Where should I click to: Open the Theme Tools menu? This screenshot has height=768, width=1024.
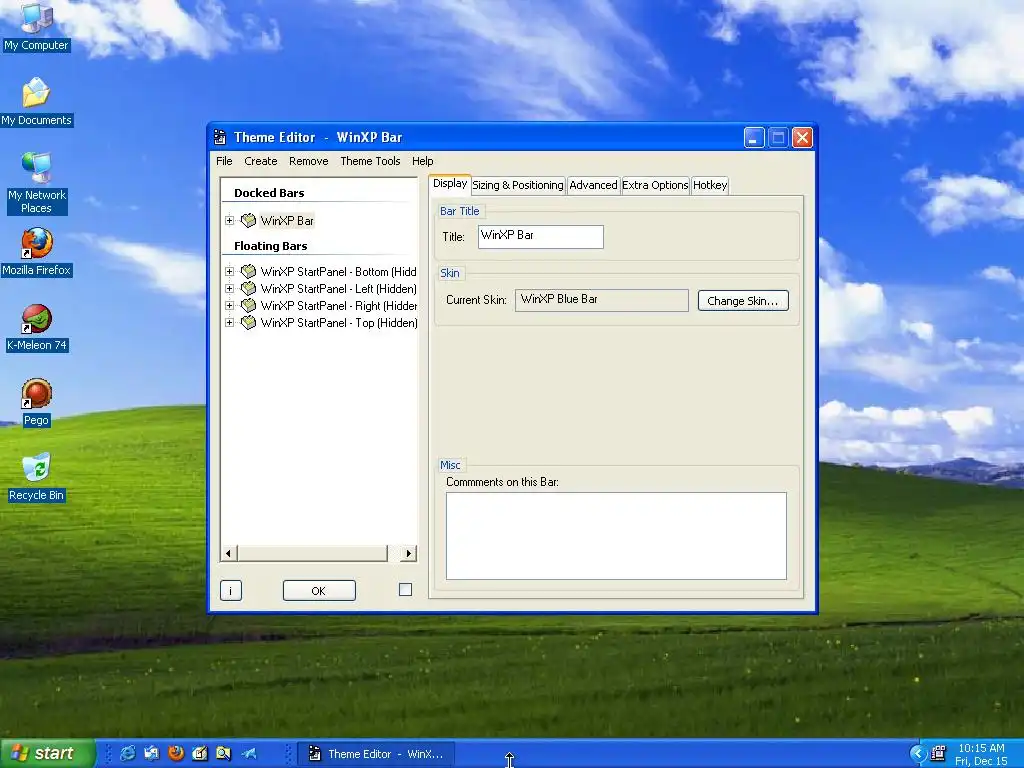tap(370, 161)
